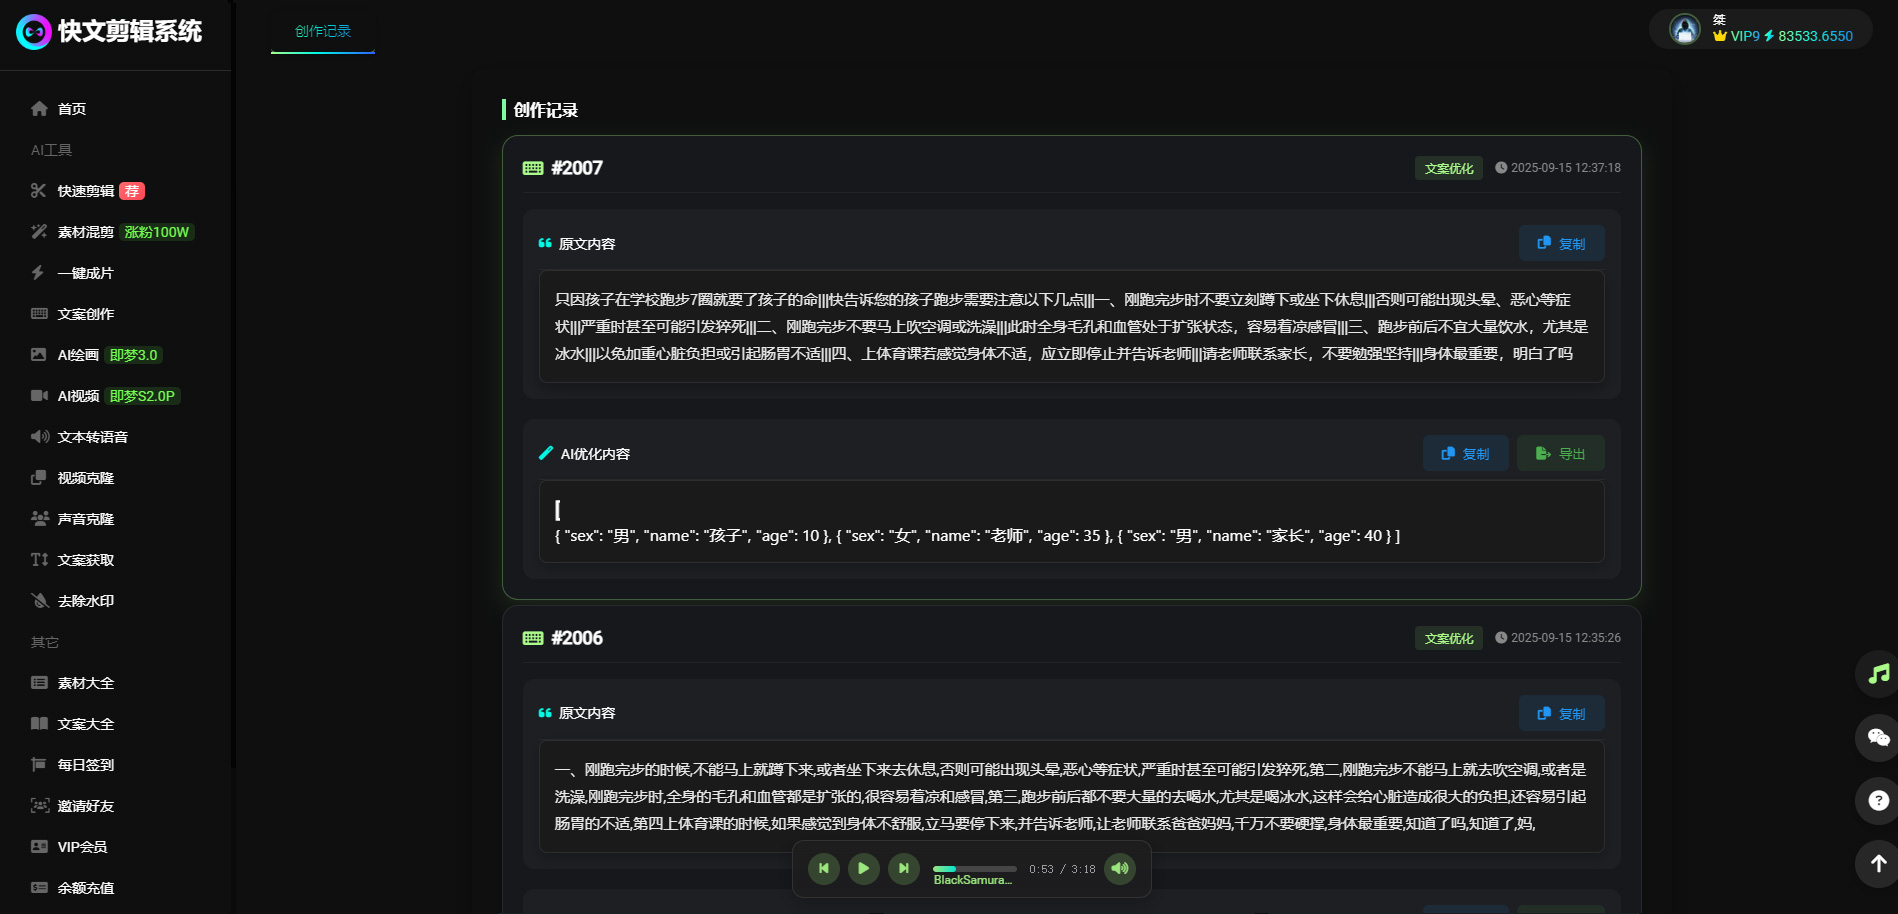Image resolution: width=1898 pixels, height=914 pixels.
Task: Mute the music player volume
Action: coord(1120,868)
